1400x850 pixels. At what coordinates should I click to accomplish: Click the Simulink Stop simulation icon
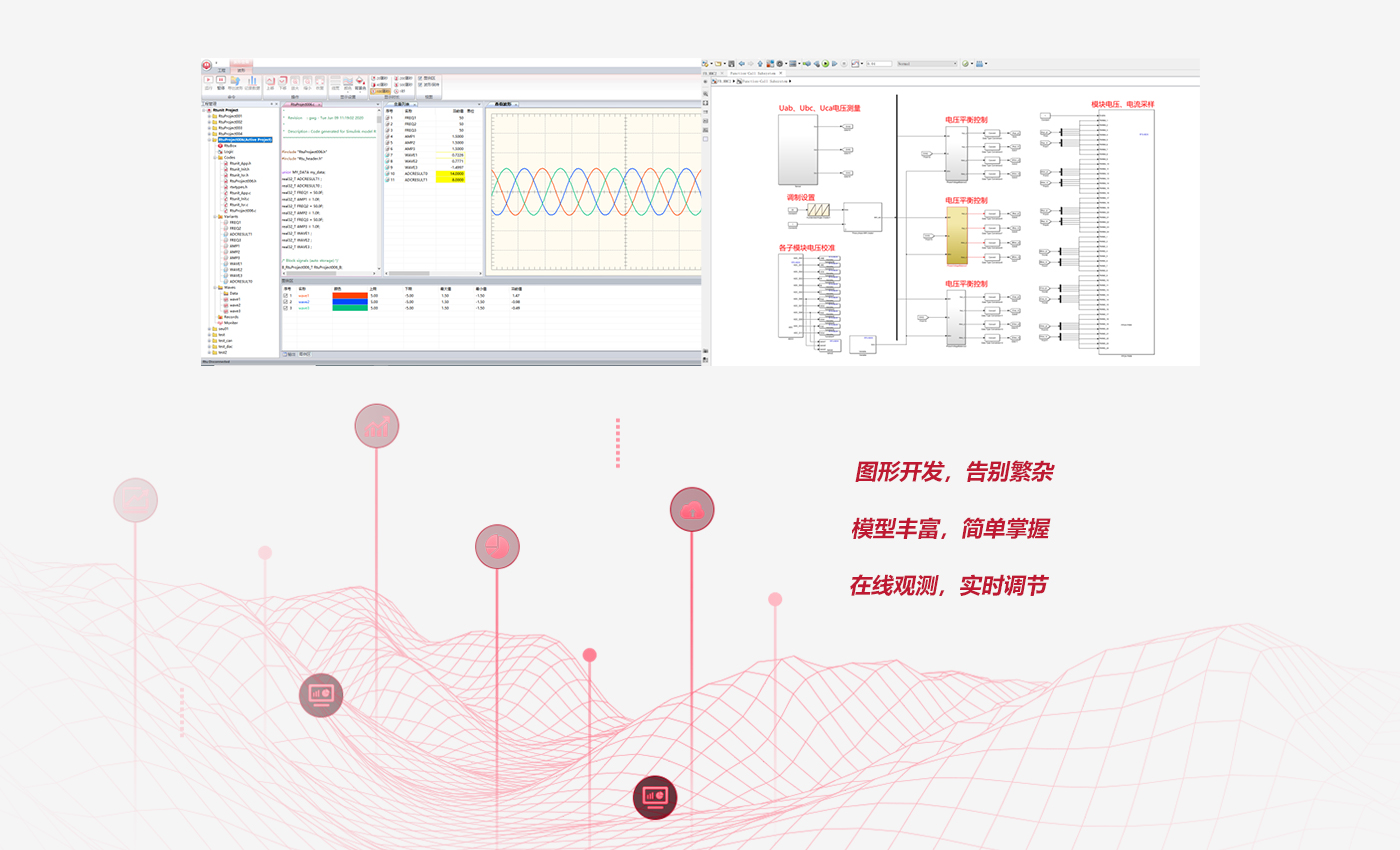844,64
